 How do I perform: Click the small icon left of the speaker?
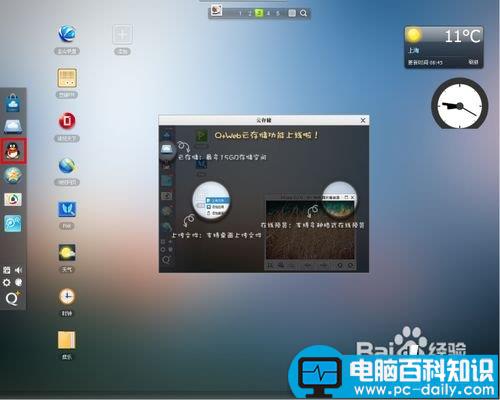[6, 270]
